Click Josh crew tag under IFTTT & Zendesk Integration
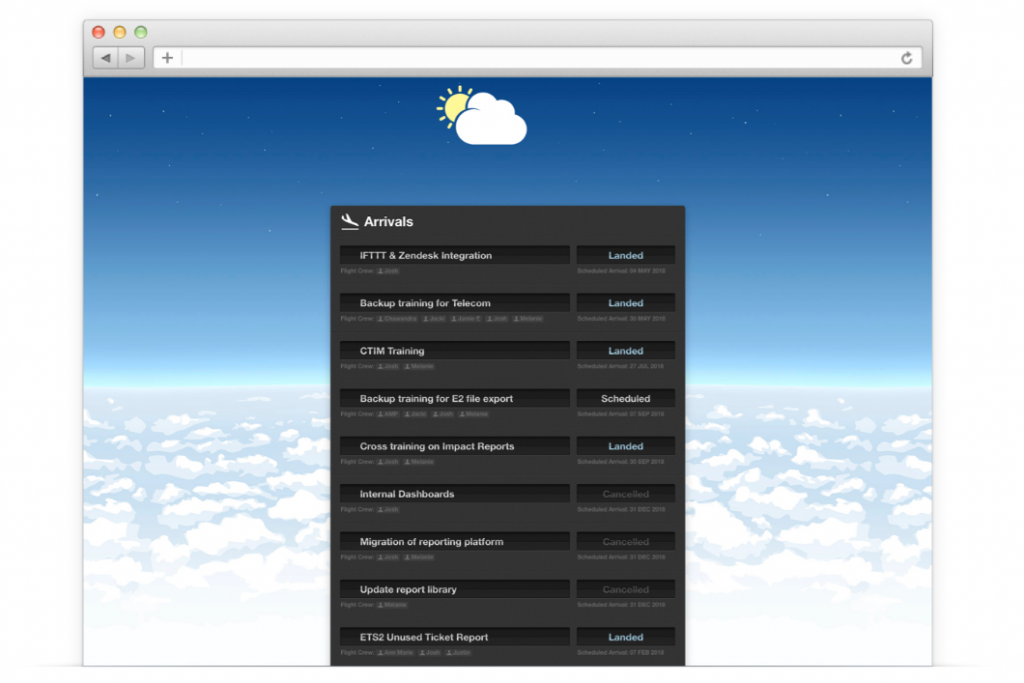This screenshot has width=1024, height=683. 388,271
